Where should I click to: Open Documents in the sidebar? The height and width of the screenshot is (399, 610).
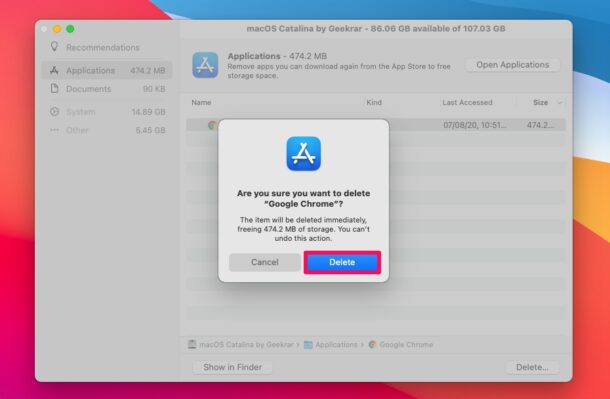click(107, 89)
